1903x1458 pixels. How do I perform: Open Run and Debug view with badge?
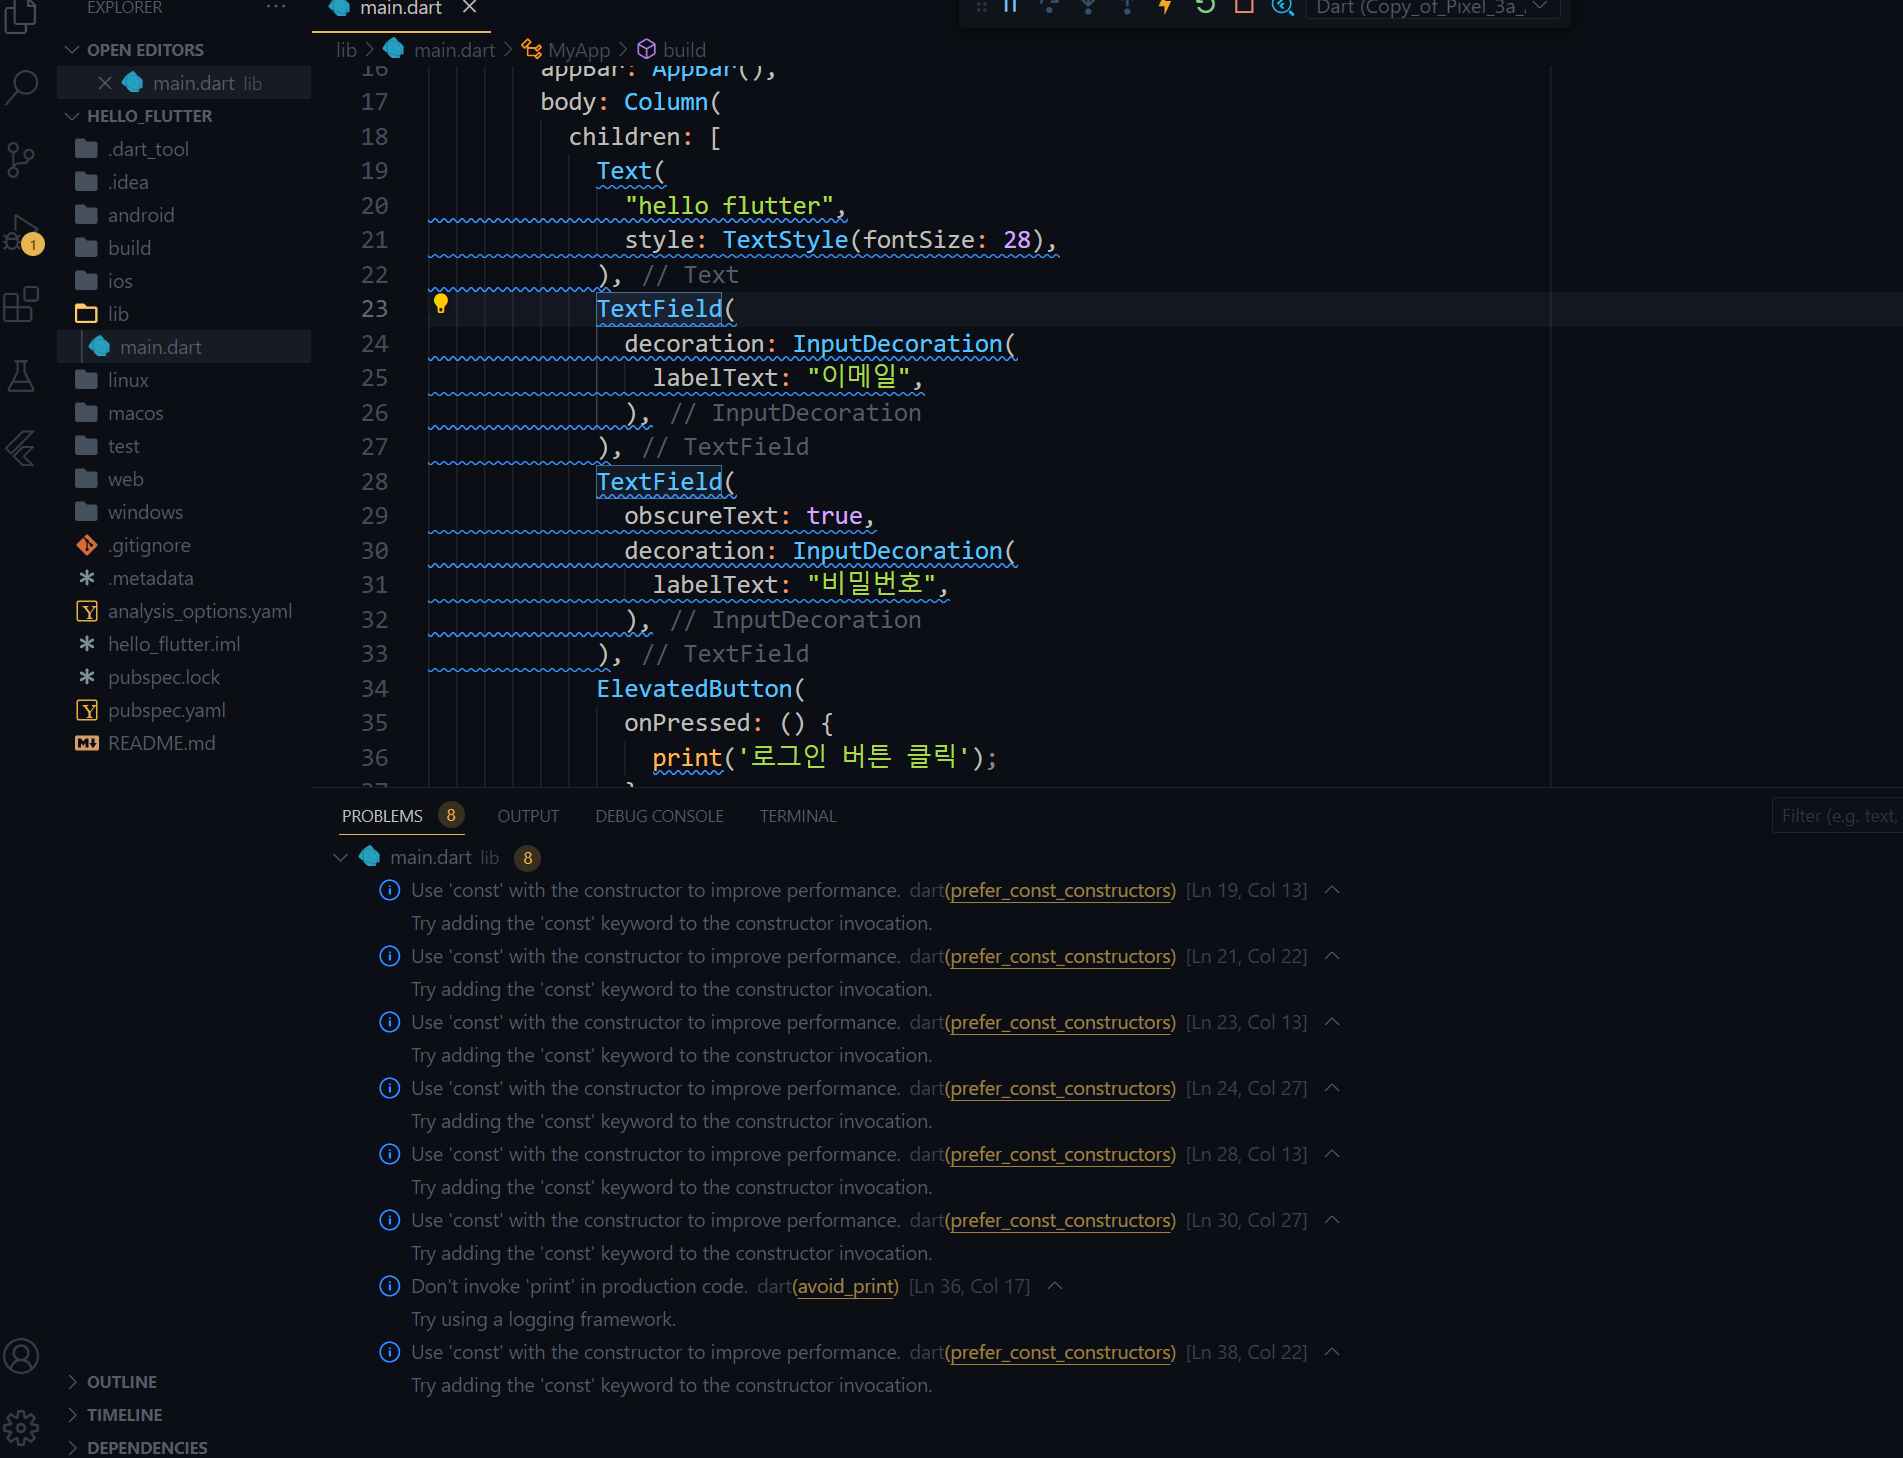[21, 233]
